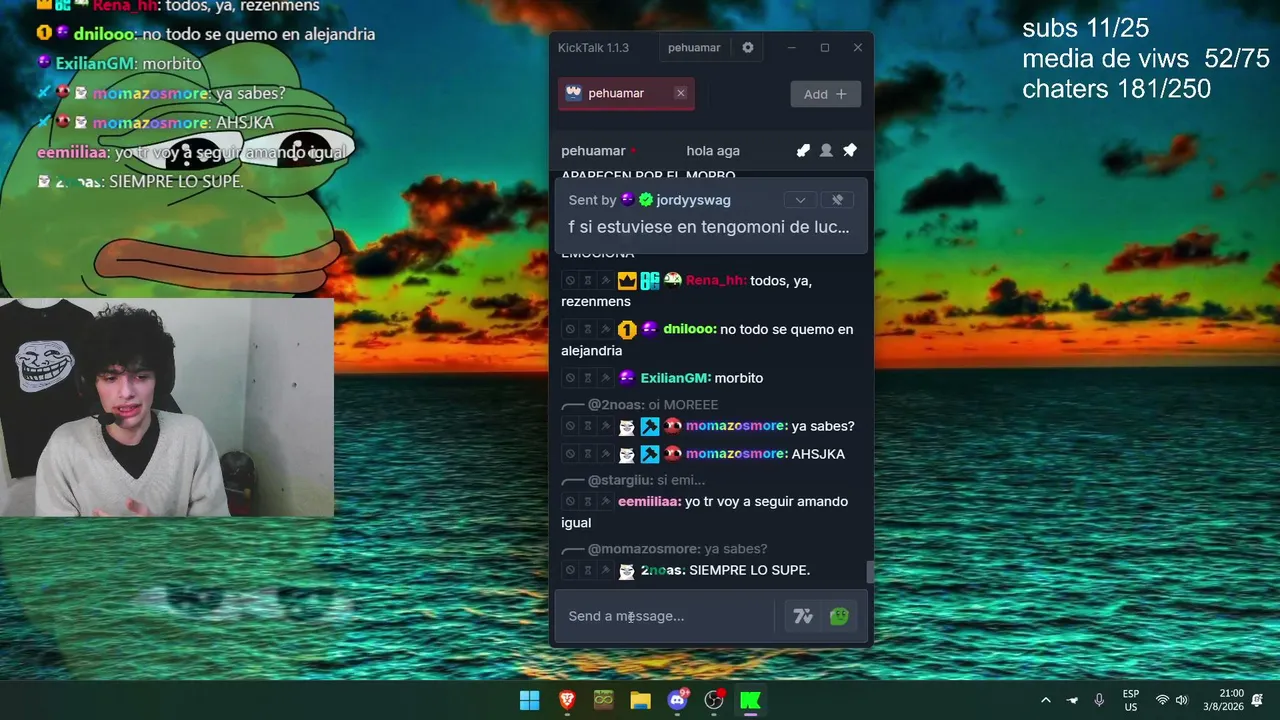Viewport: 1280px width, 720px height.
Task: Jump to replied message '@2noas: oi MOREEE'
Action: pos(652,405)
